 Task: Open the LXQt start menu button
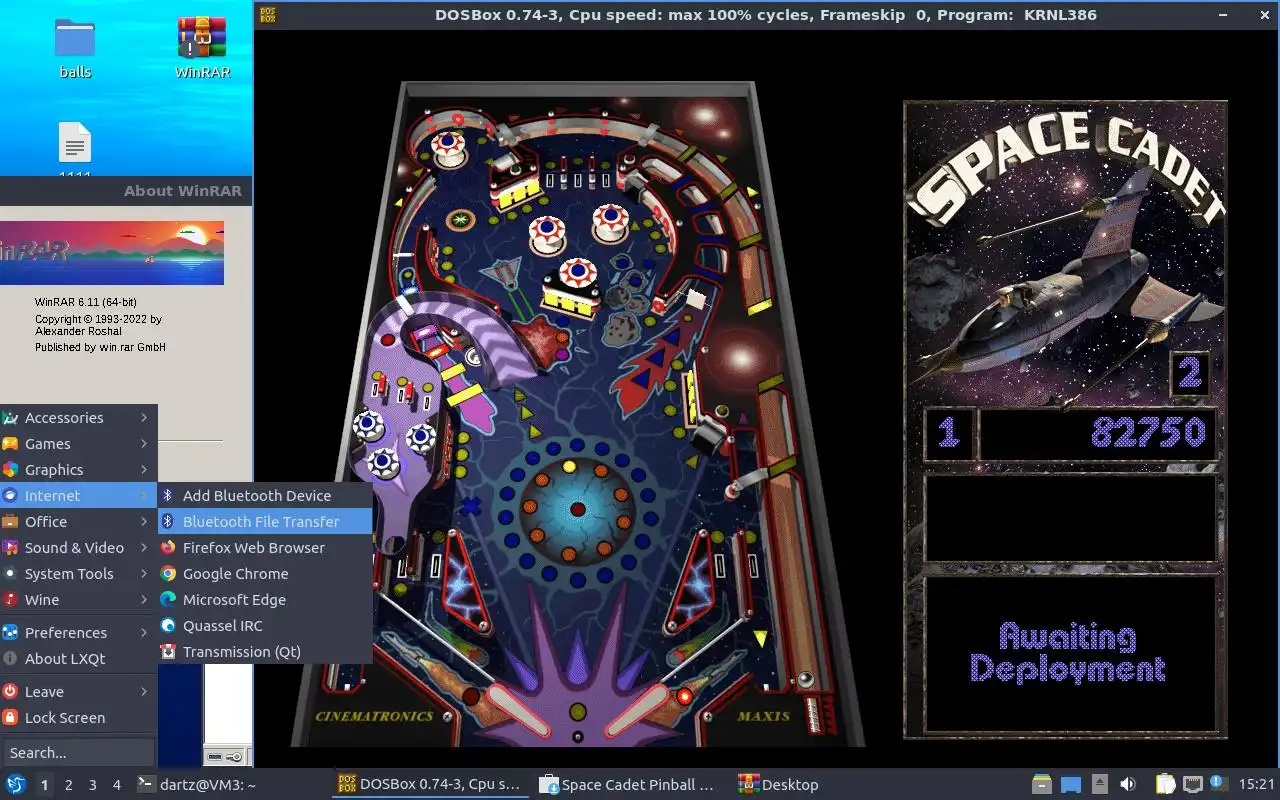(16, 785)
